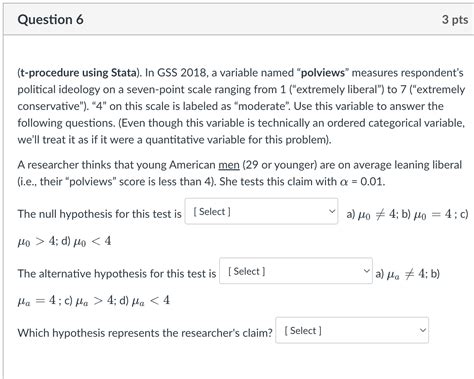The height and width of the screenshot is (379, 474).
Task: Open the alternative hypothesis Select dropdown
Action: (296, 271)
